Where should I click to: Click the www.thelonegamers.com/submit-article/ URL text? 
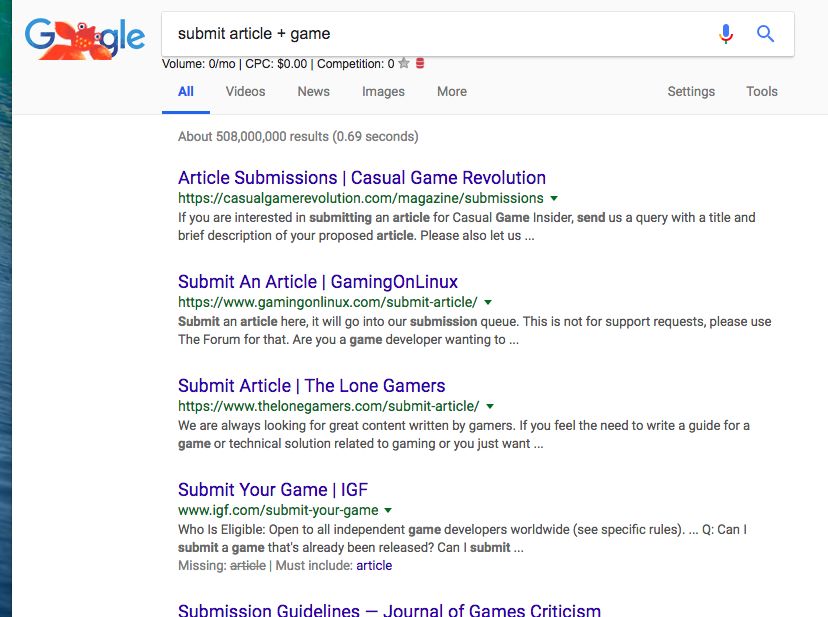[x=328, y=407]
